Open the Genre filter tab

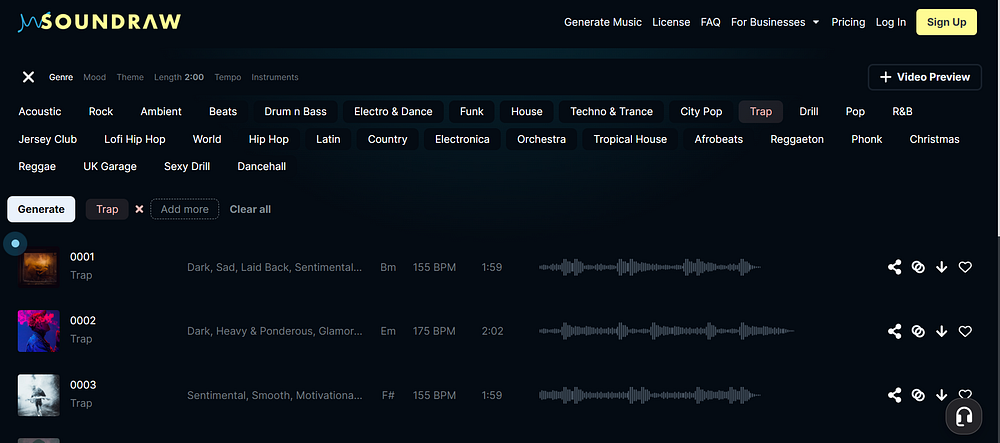click(x=61, y=77)
